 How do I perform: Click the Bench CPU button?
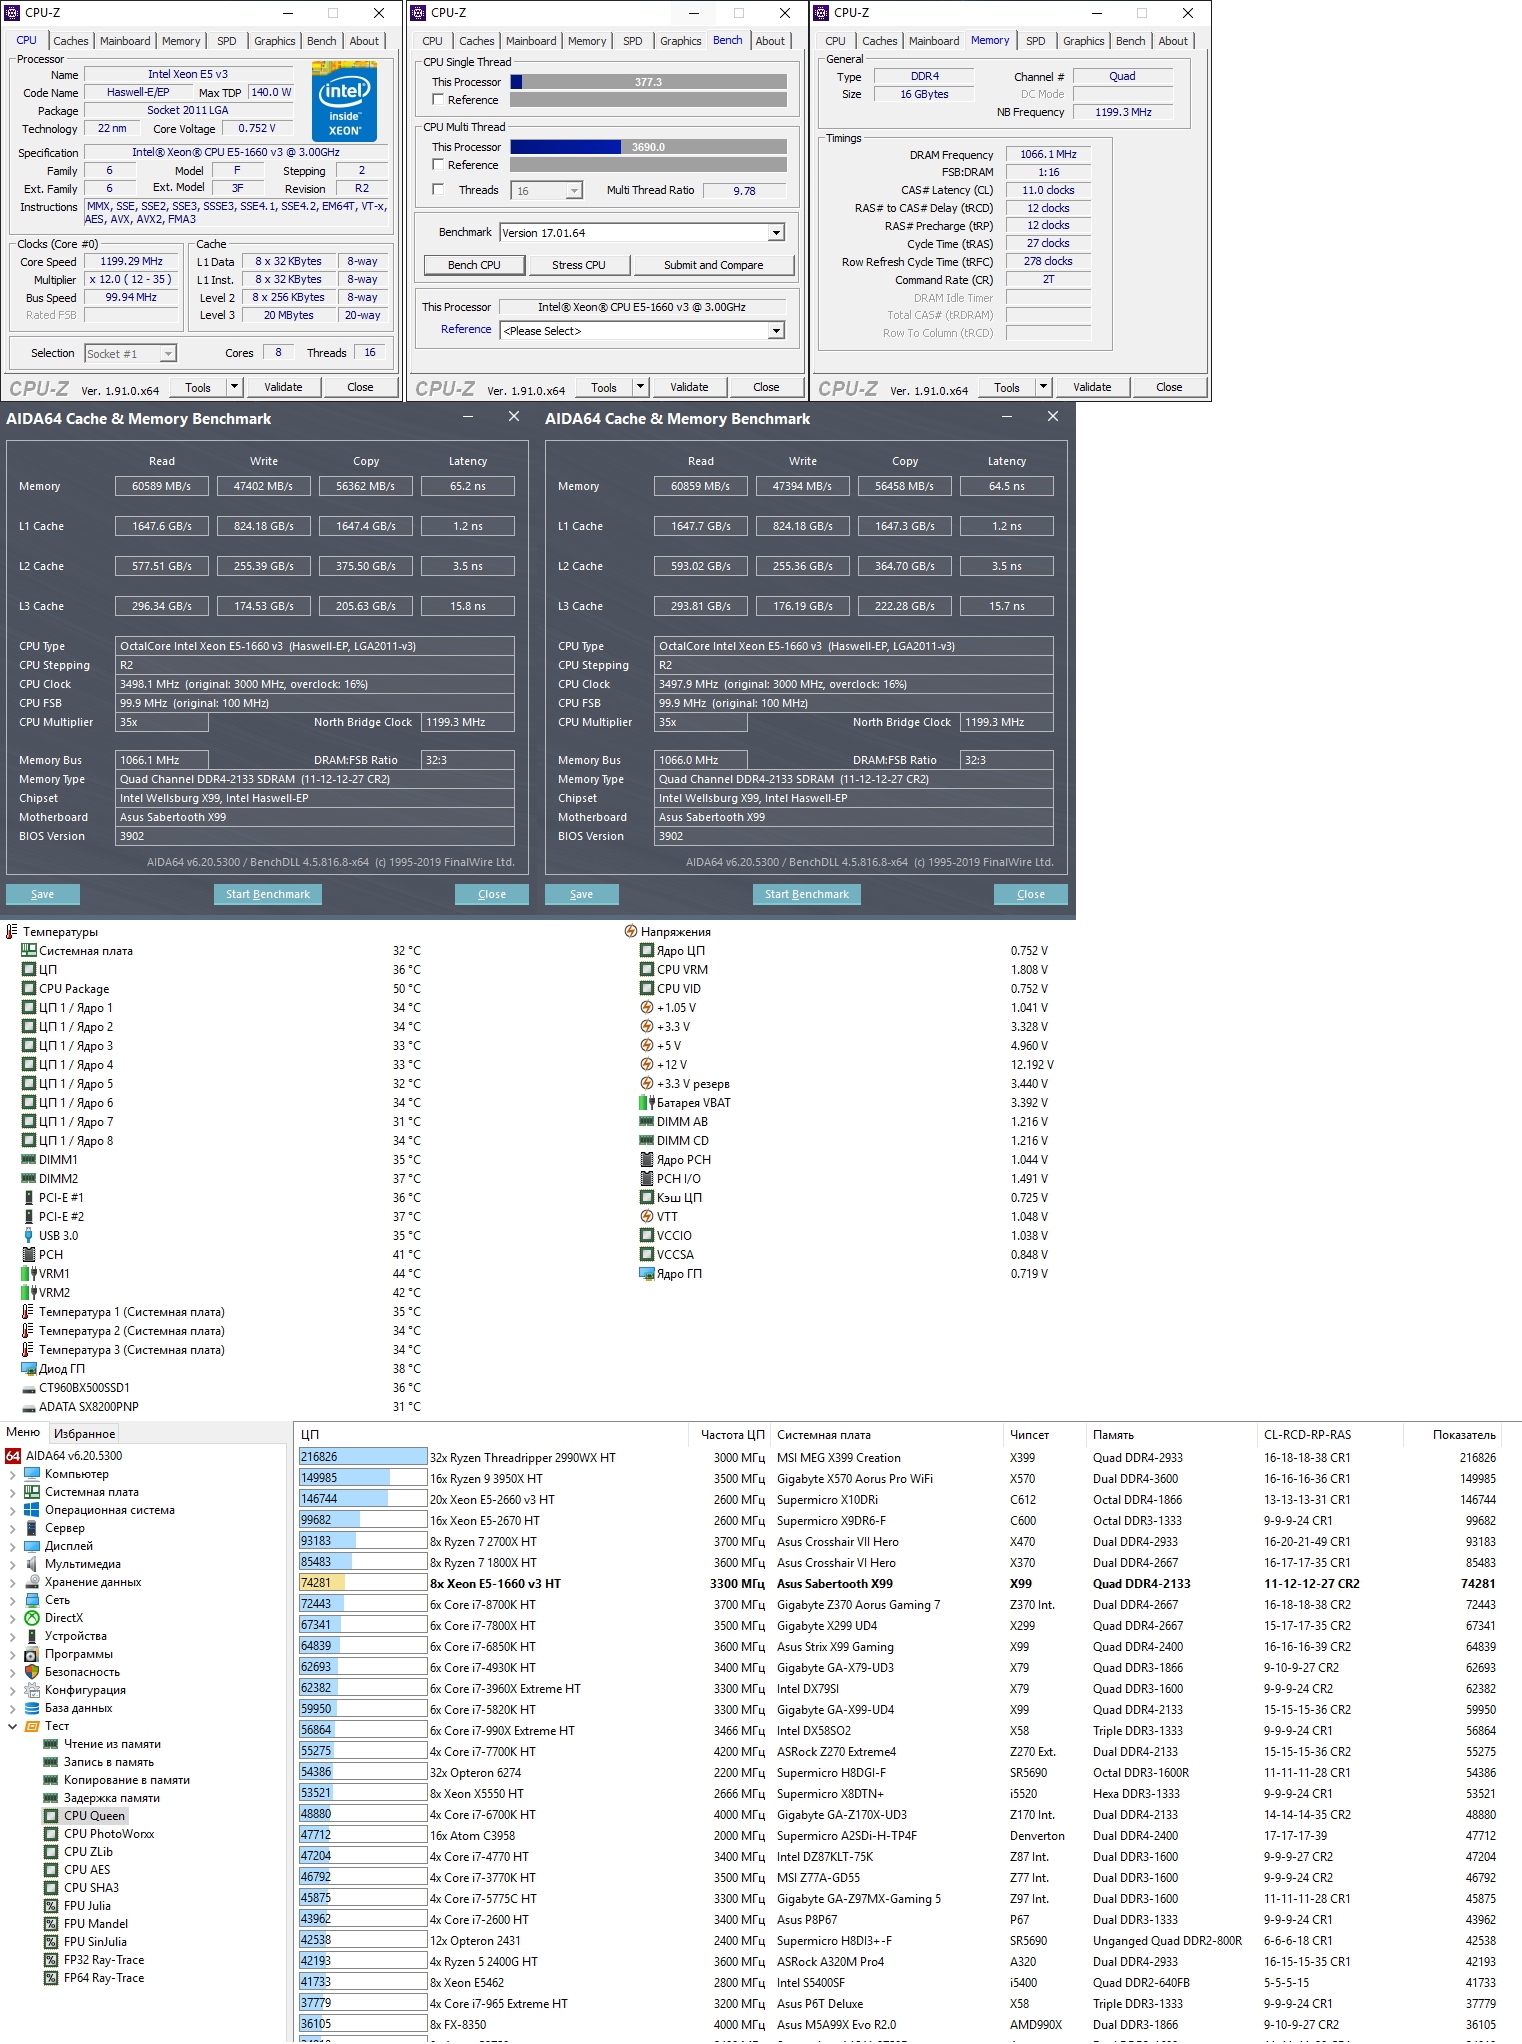(x=474, y=265)
